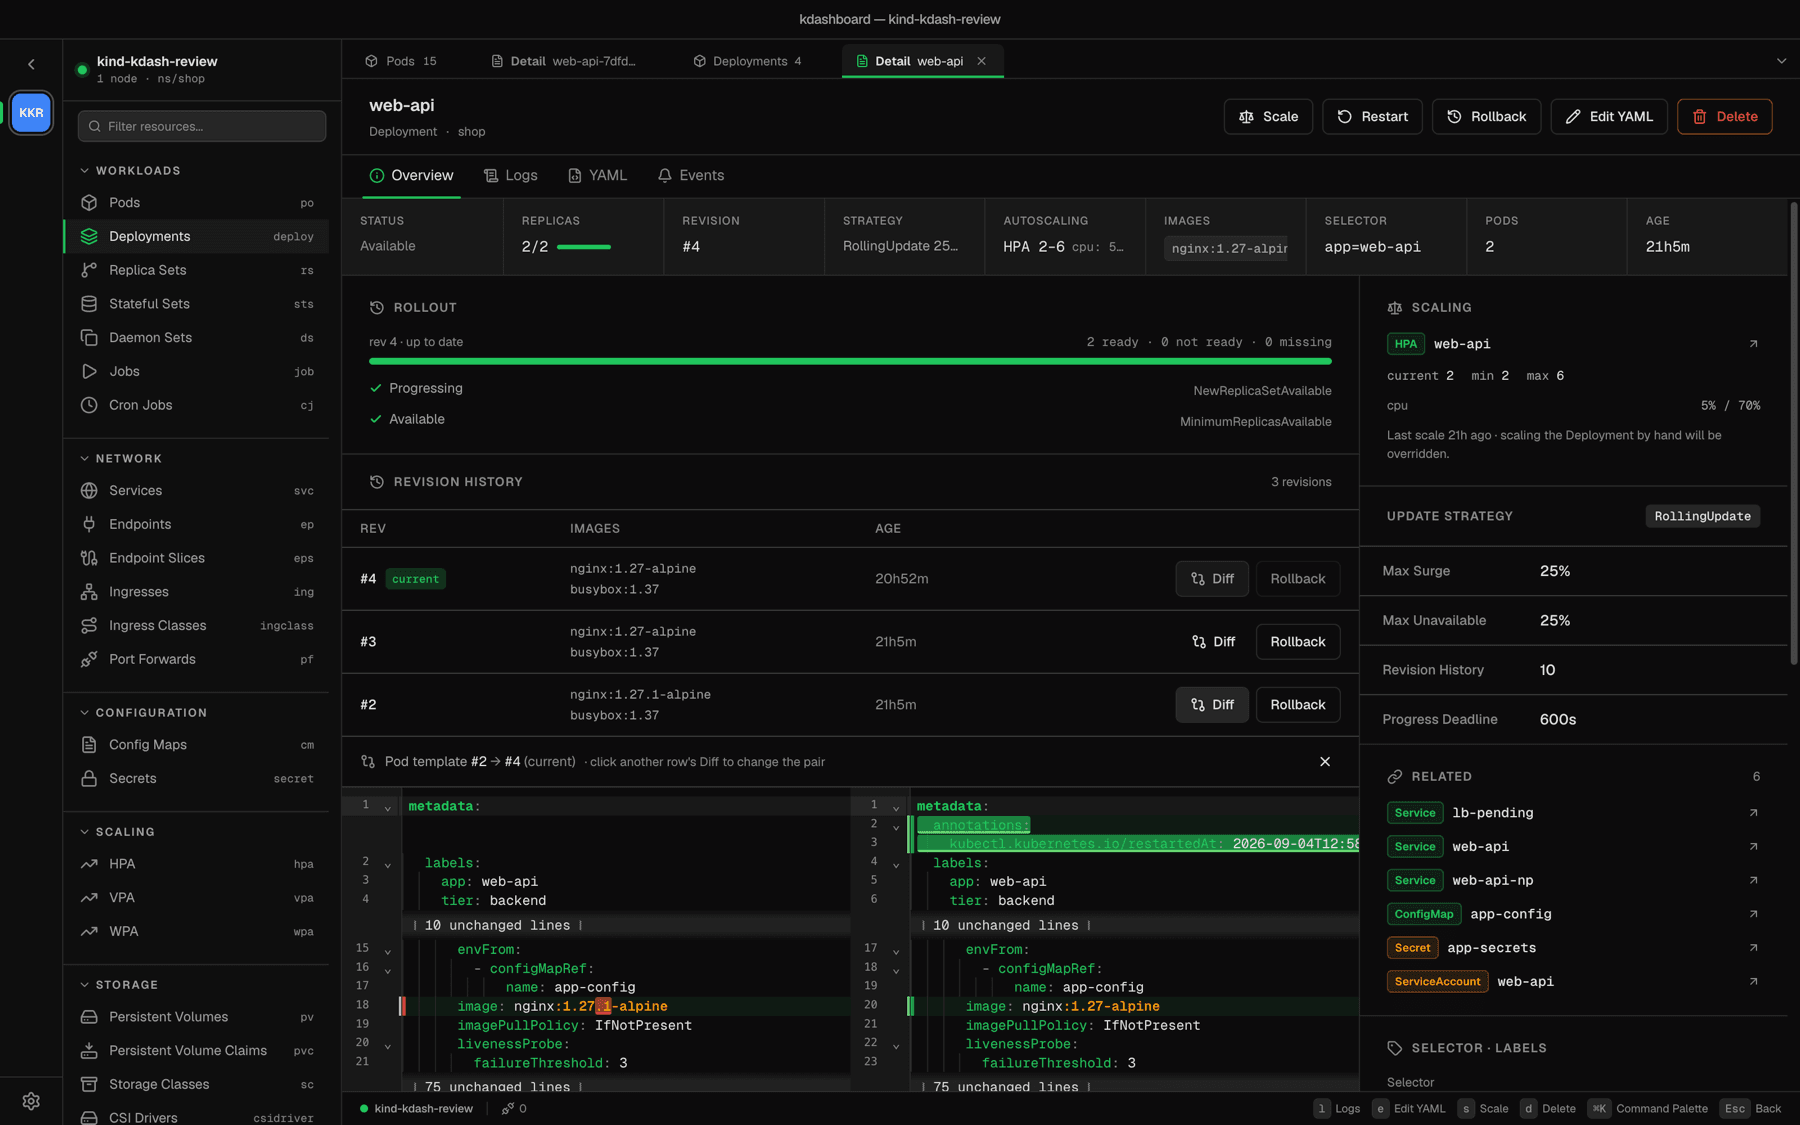The height and width of the screenshot is (1125, 1800).
Task: Open the Deployments 4 tab
Action: [748, 61]
